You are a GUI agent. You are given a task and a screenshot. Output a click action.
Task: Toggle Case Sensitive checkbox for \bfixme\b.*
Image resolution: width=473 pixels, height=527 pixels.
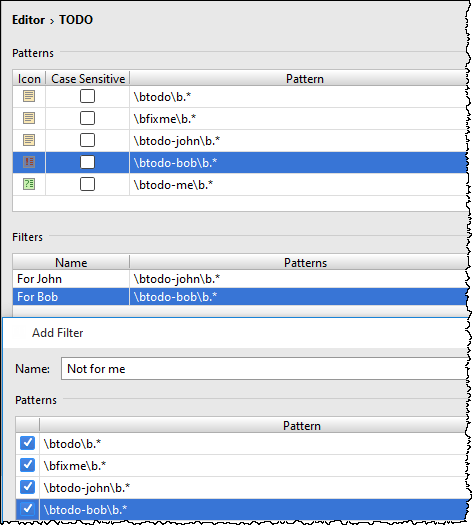click(87, 118)
